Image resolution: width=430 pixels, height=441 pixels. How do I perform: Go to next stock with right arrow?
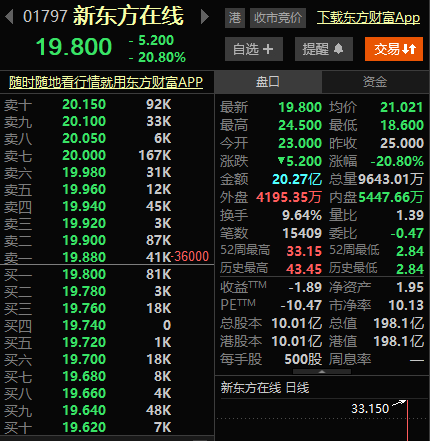point(205,16)
